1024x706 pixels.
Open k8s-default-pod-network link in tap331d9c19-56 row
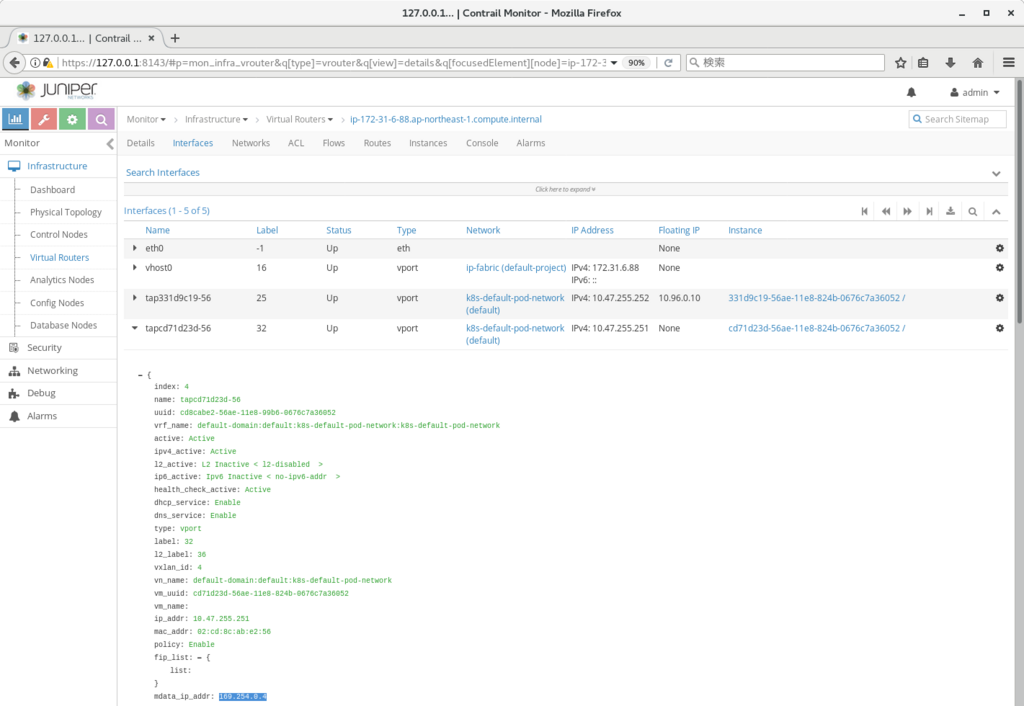click(x=515, y=304)
